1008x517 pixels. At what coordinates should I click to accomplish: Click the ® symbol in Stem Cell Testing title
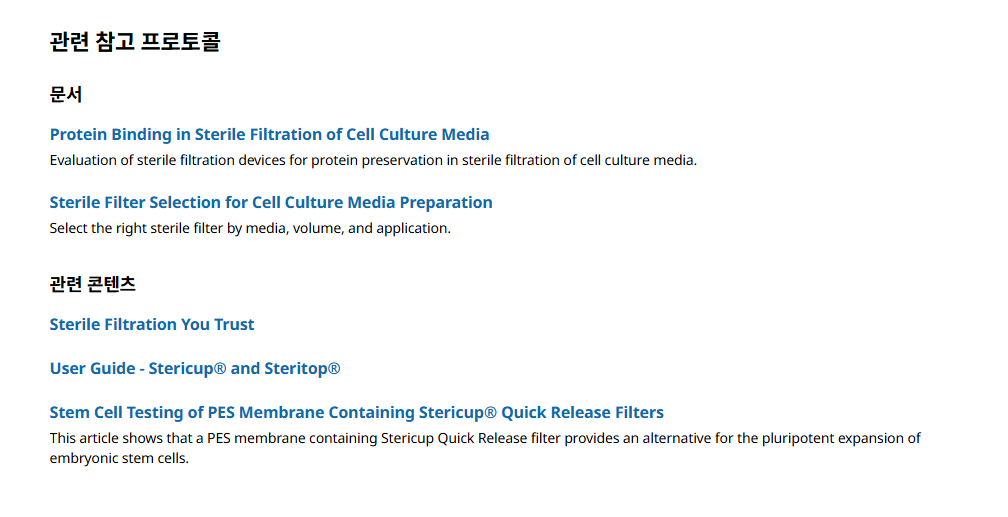pyautogui.click(x=490, y=413)
